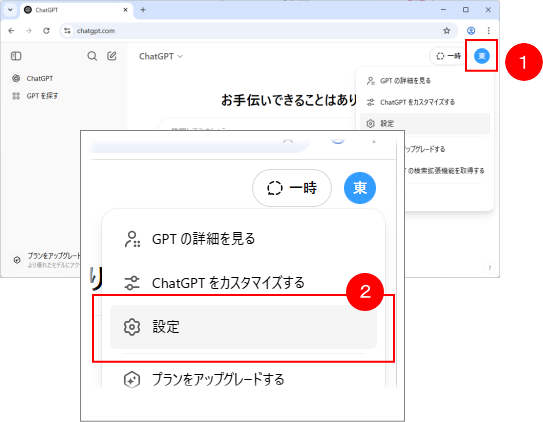Choose 設定 in the small browser menu

pos(425,124)
